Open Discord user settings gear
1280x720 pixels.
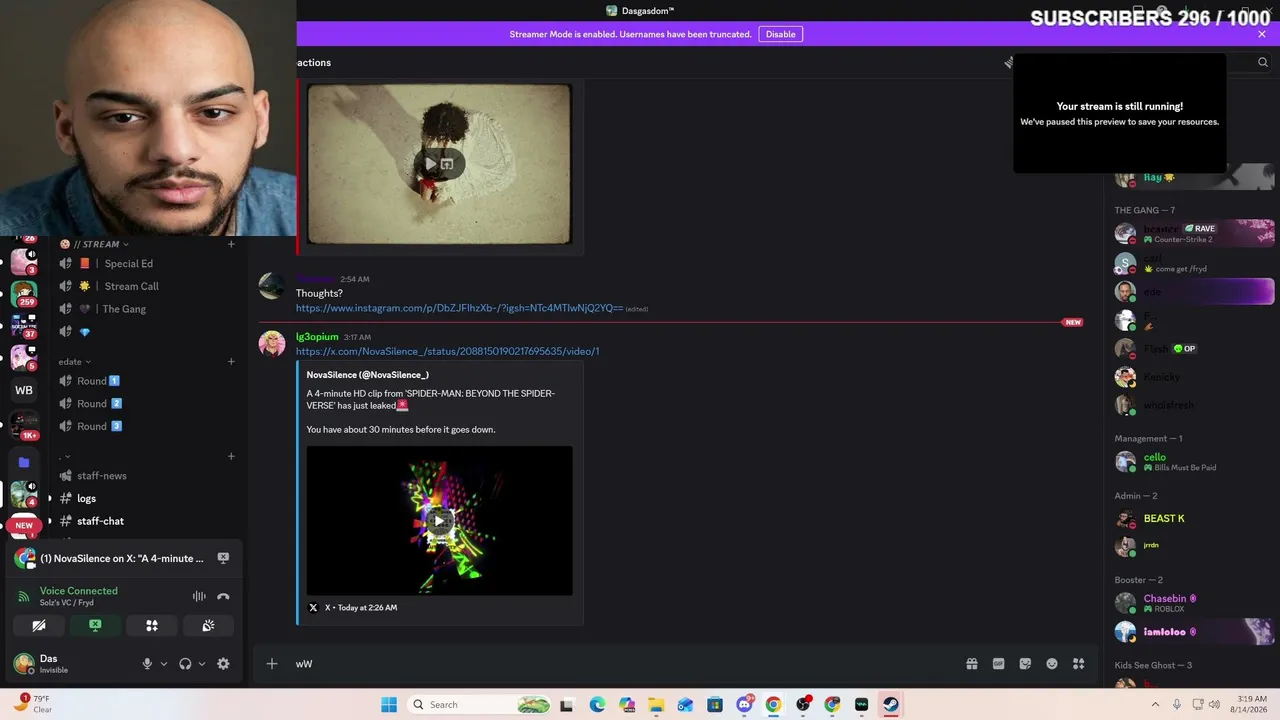tap(223, 664)
